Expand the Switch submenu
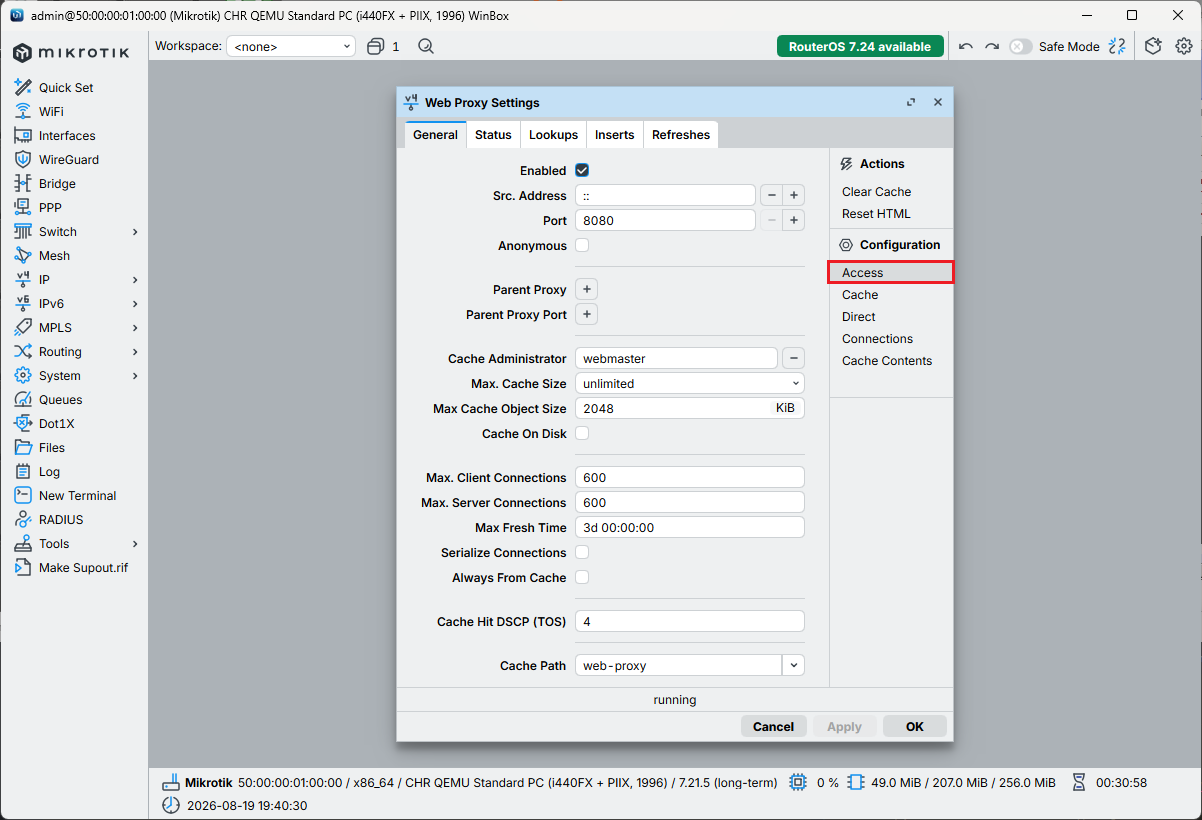1202x820 pixels. point(135,232)
